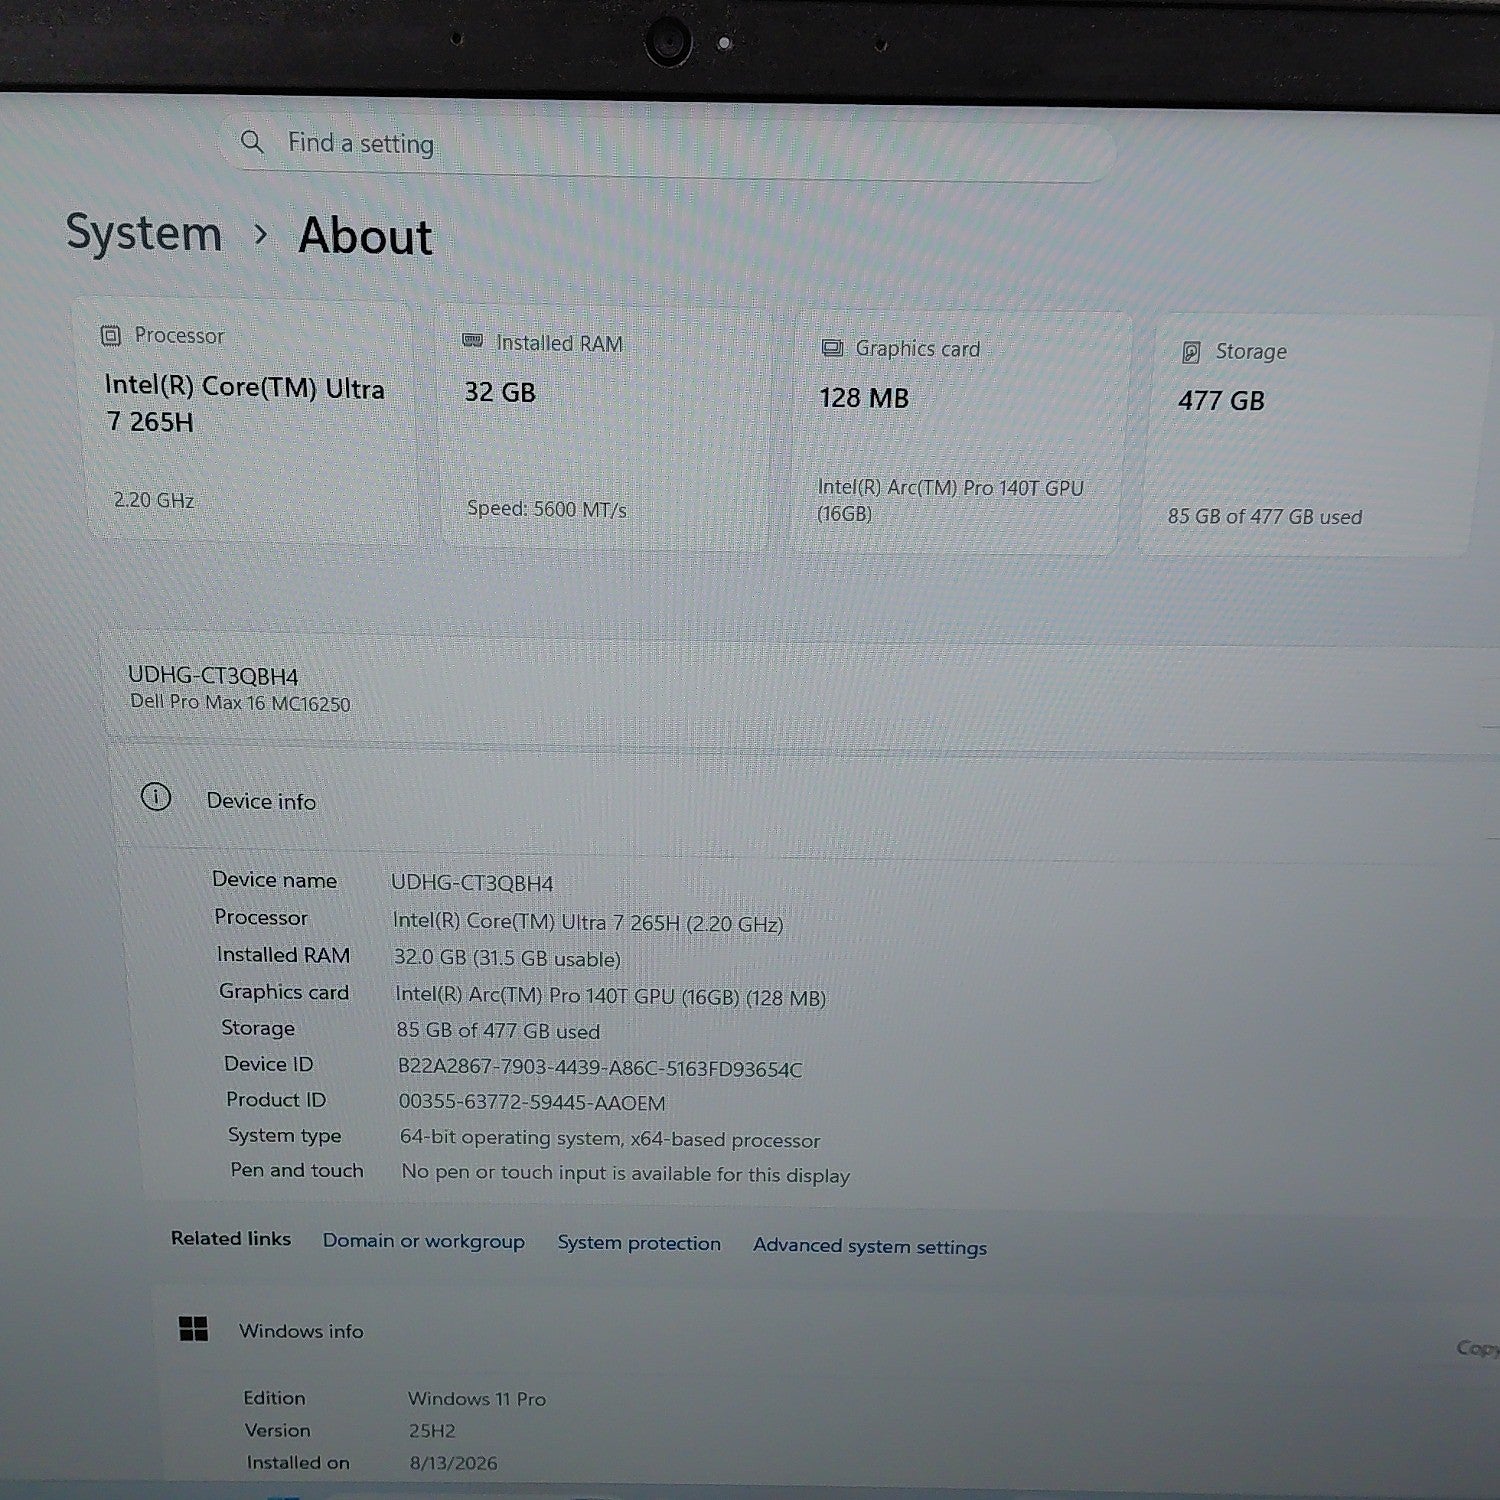Select the 128 MB graphics value
The width and height of the screenshot is (1500, 1500).
coord(864,398)
